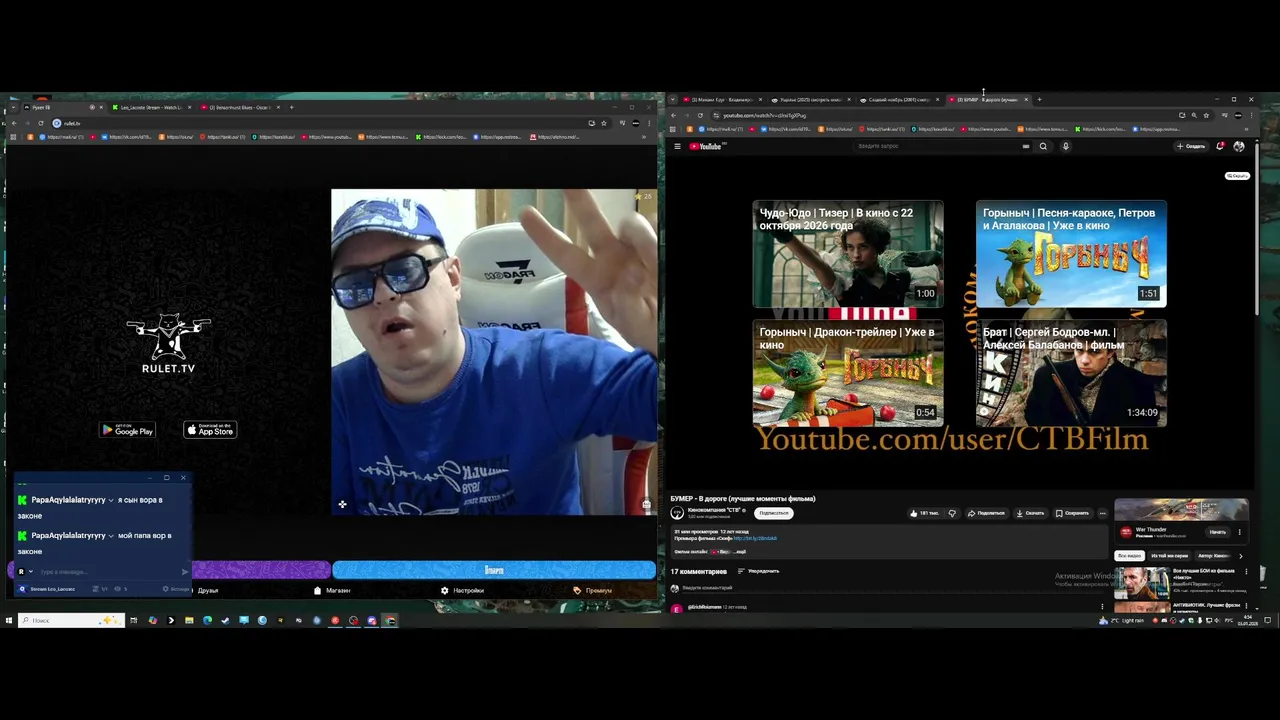This screenshot has height=720, width=1280.
Task: Open Настройки in Rulet.tv bottom menu
Action: click(462, 590)
